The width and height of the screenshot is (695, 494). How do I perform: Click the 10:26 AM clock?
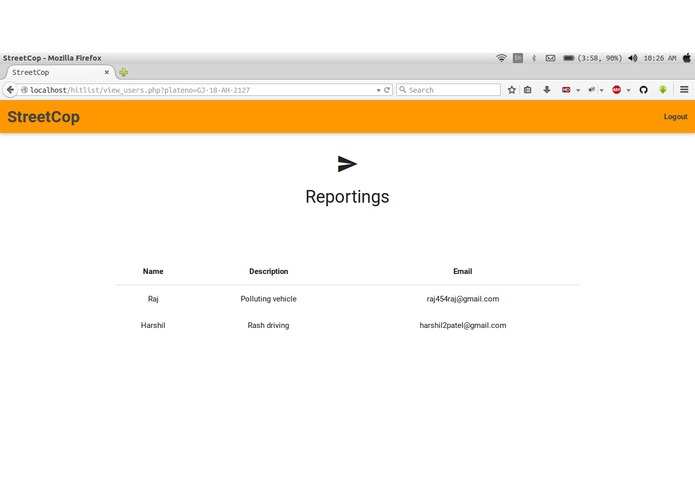tap(660, 58)
